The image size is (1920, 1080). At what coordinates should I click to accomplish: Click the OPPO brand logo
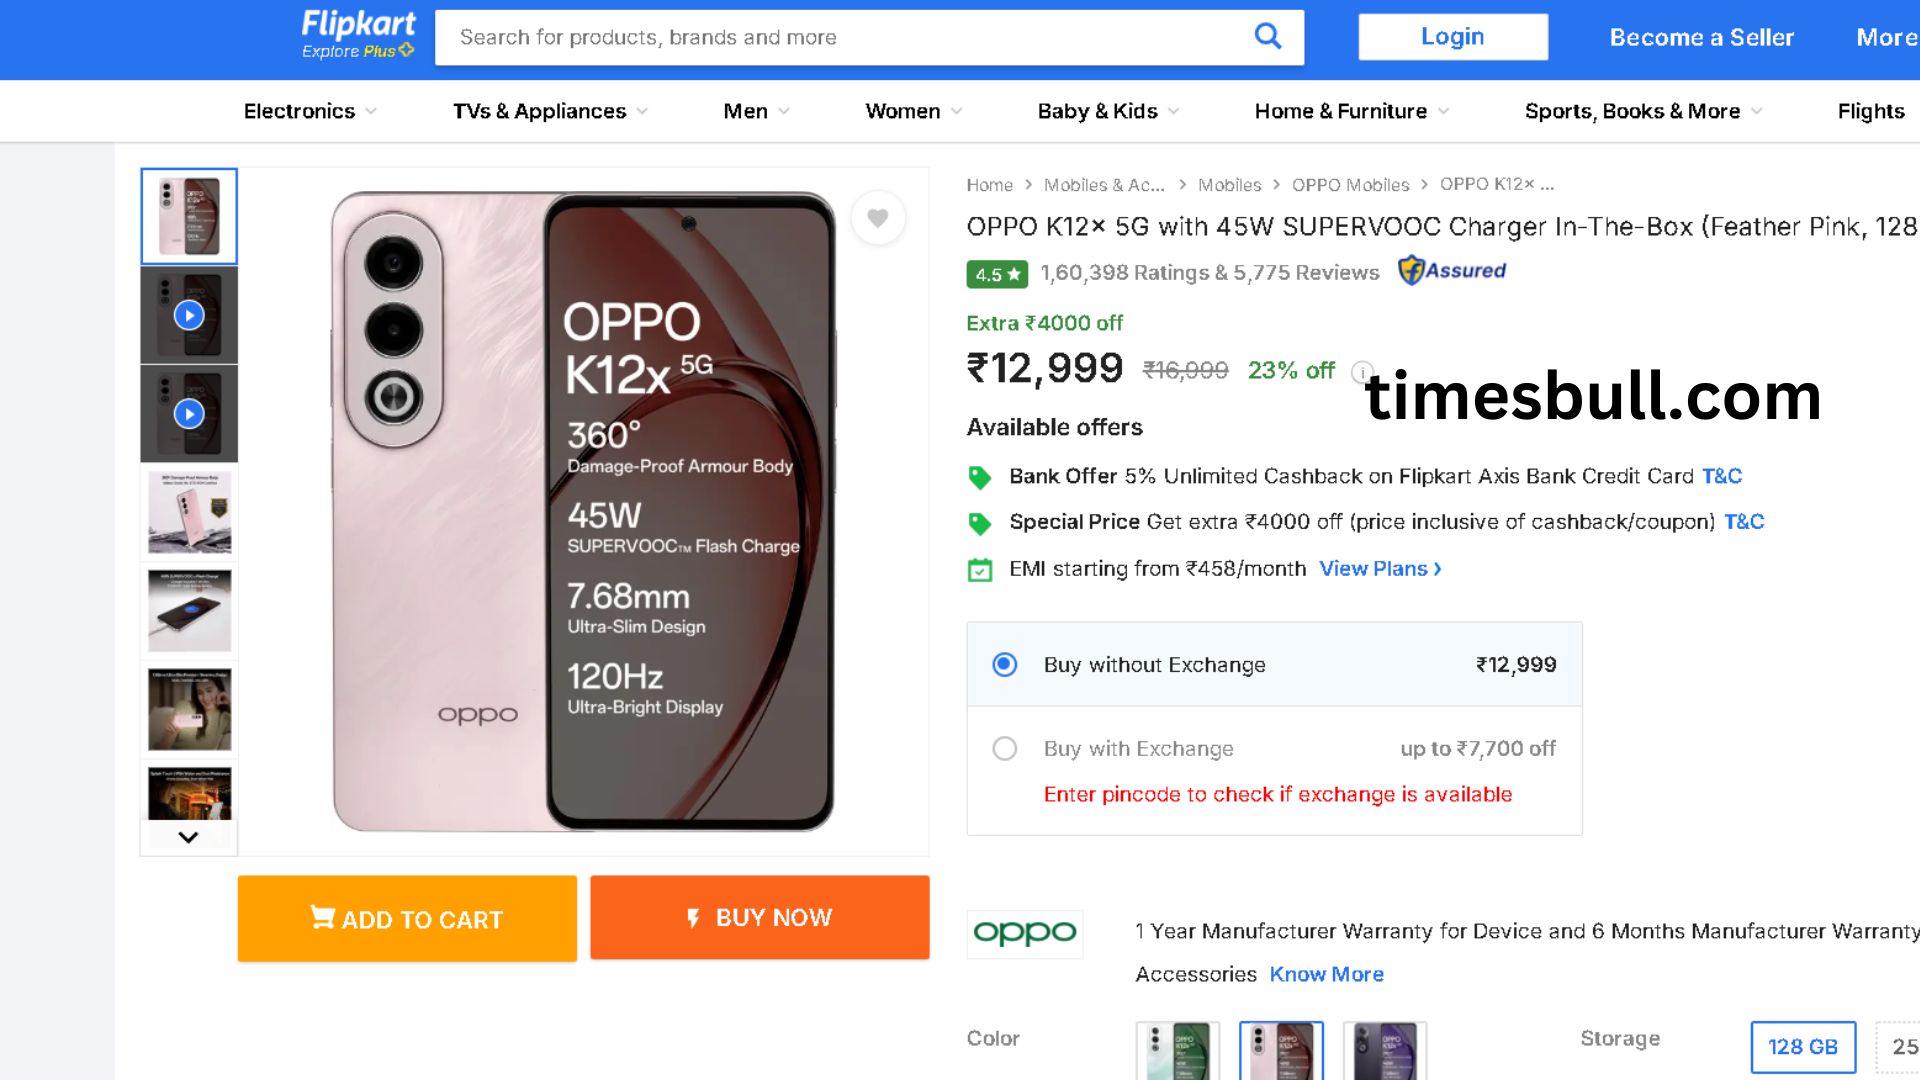pyautogui.click(x=1025, y=934)
